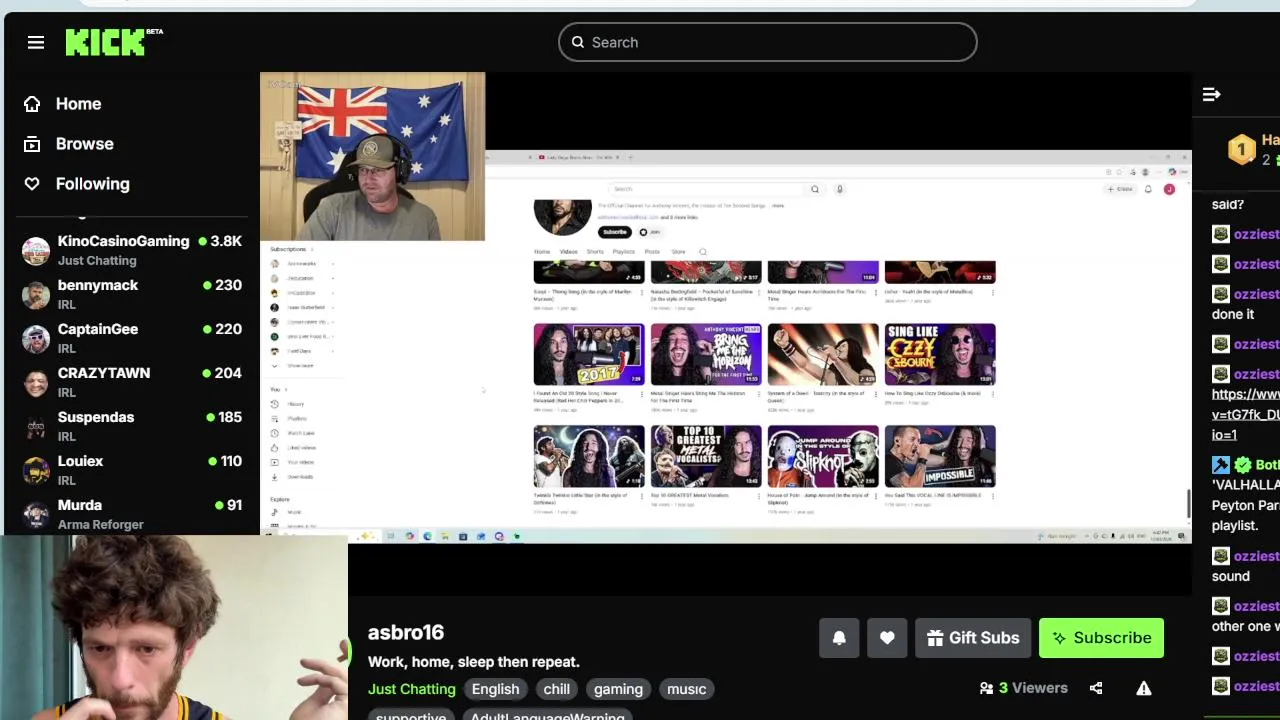The image size is (1280, 720).
Task: Collapse the chat panel with the arrow icon
Action: [x=1211, y=94]
